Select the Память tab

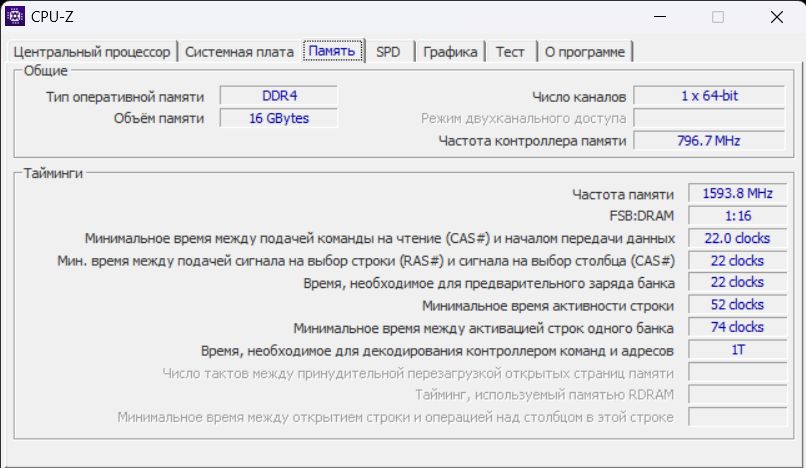tap(332, 51)
